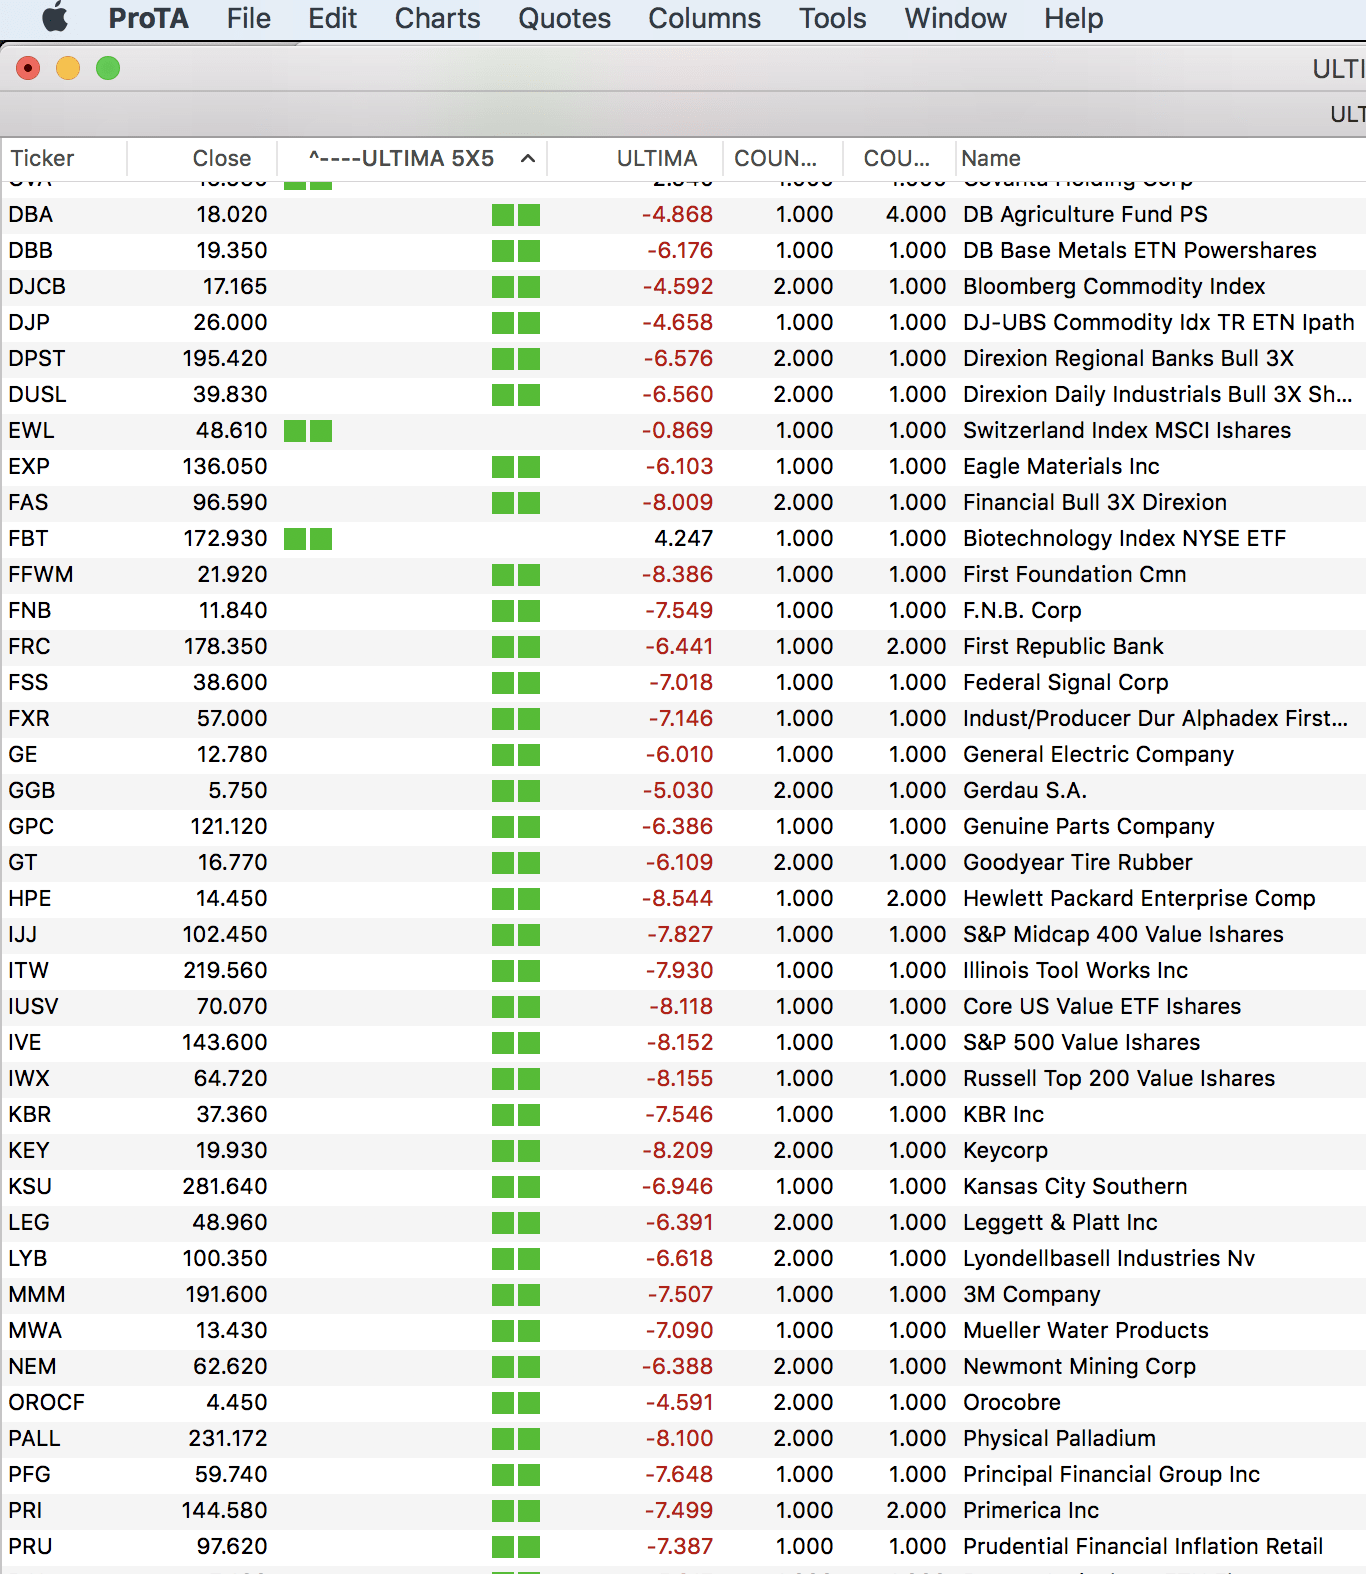Screen dimensions: 1366x1574
Task: Click '3M Company' in the Name column
Action: pos(1031,1295)
